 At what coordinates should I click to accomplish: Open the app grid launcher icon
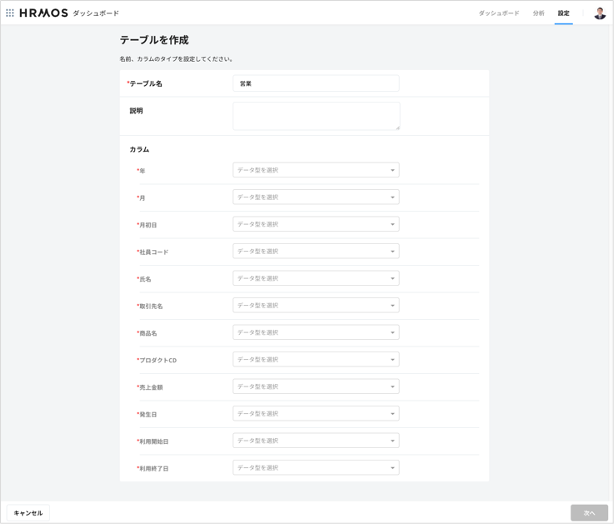(x=10, y=13)
